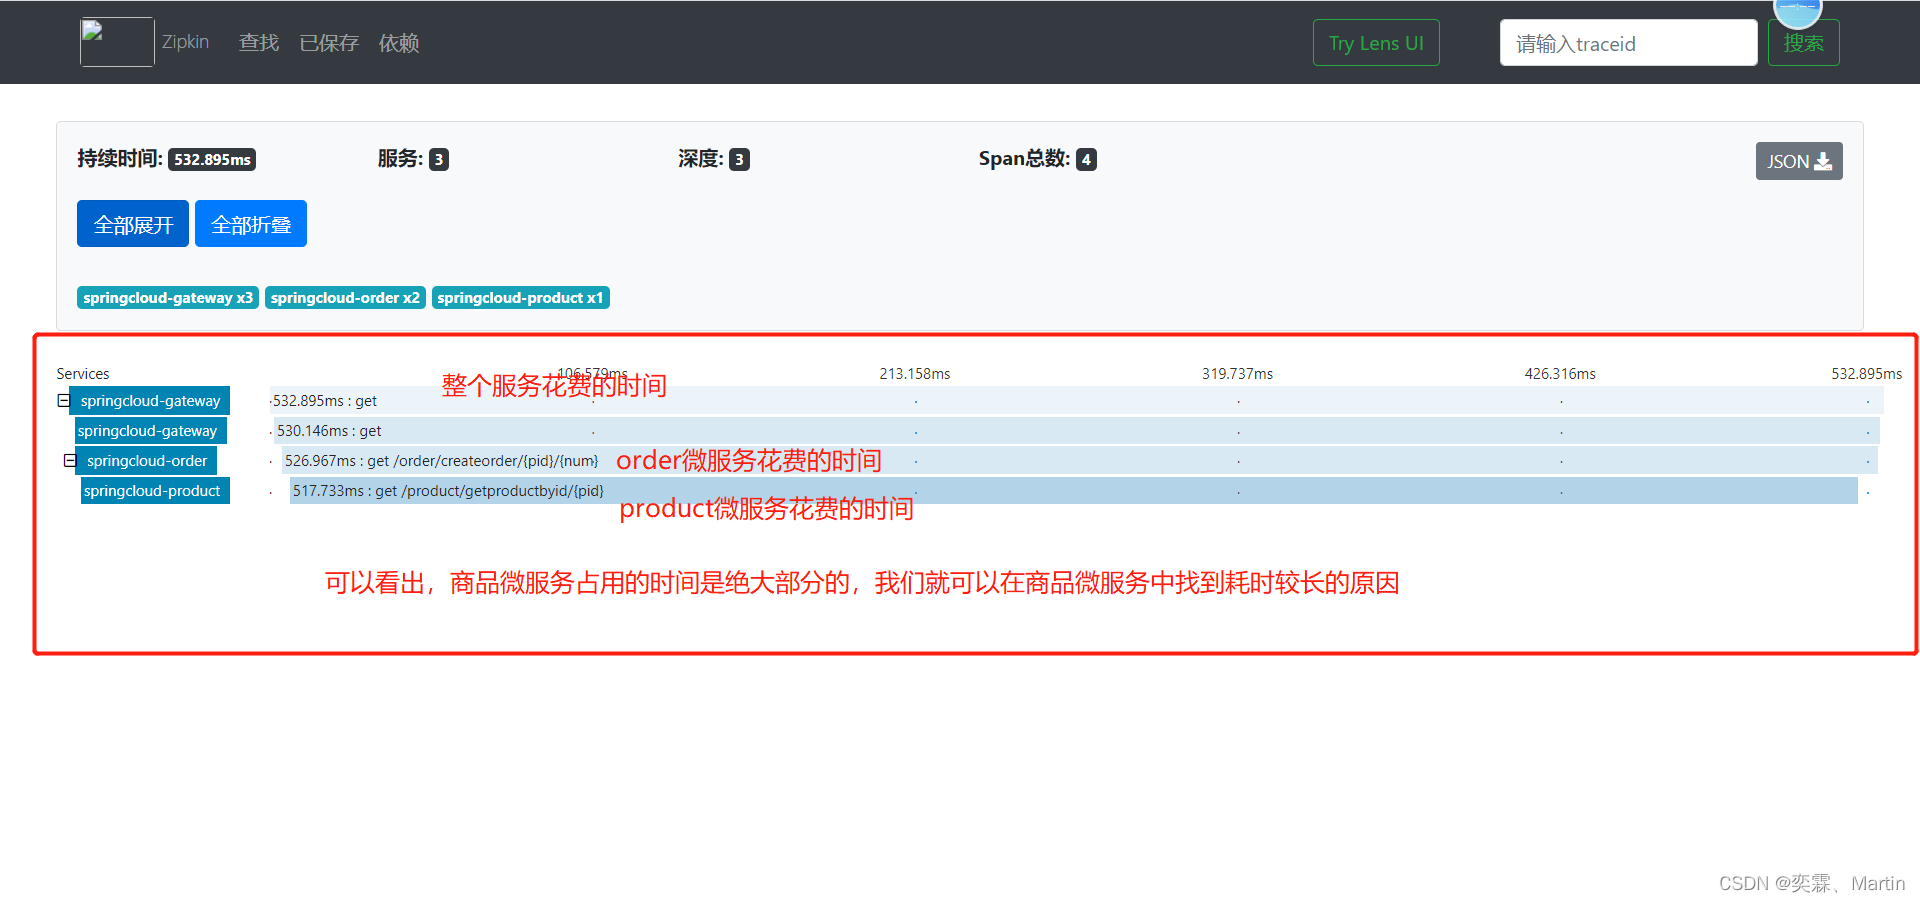Click the 426.316ms timeline label
The image size is (1920, 902).
(1560, 373)
